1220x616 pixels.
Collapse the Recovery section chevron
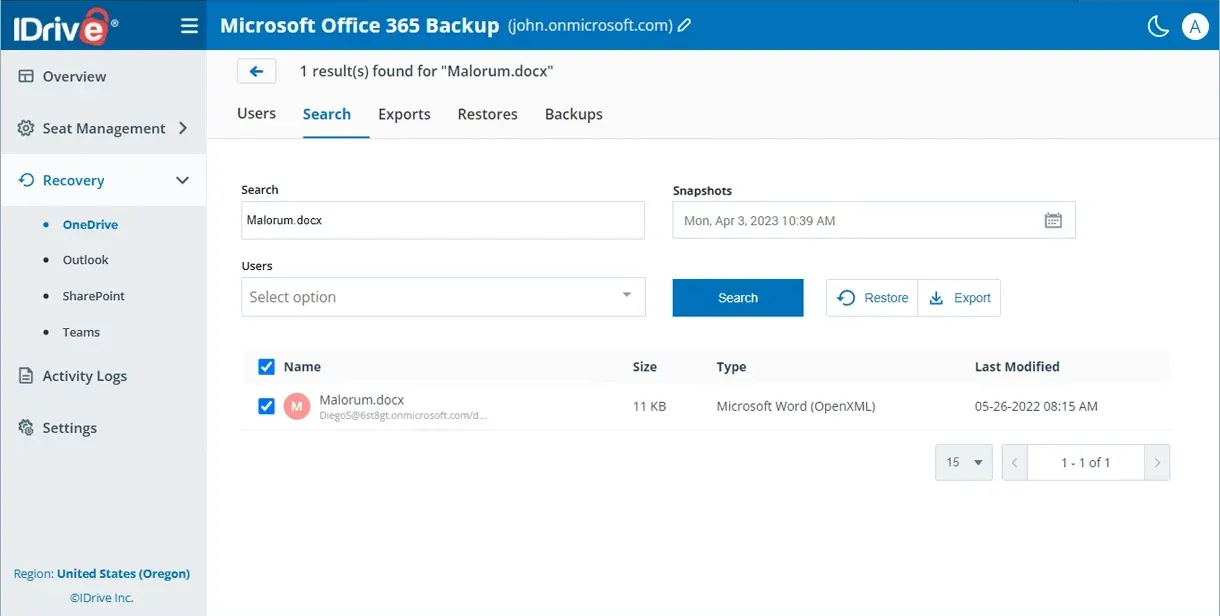[x=182, y=180]
